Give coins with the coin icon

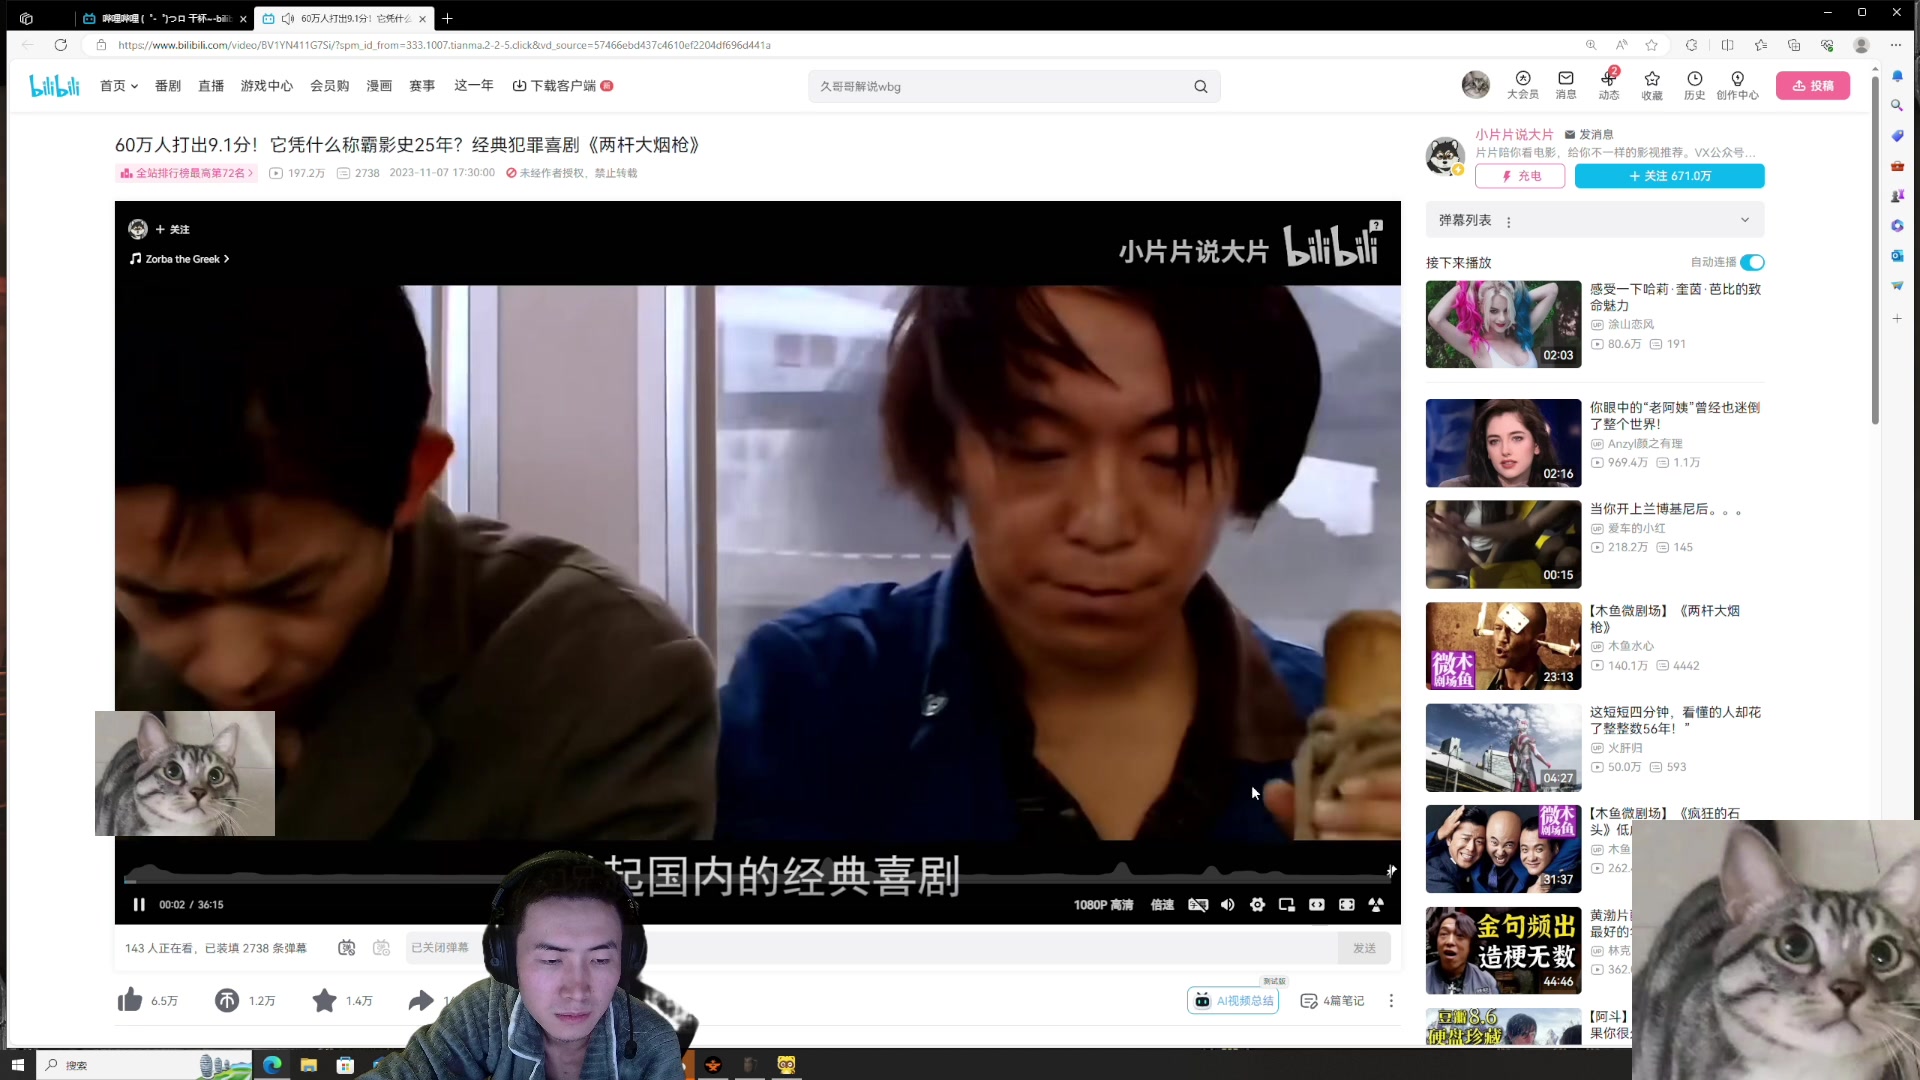click(x=227, y=1000)
